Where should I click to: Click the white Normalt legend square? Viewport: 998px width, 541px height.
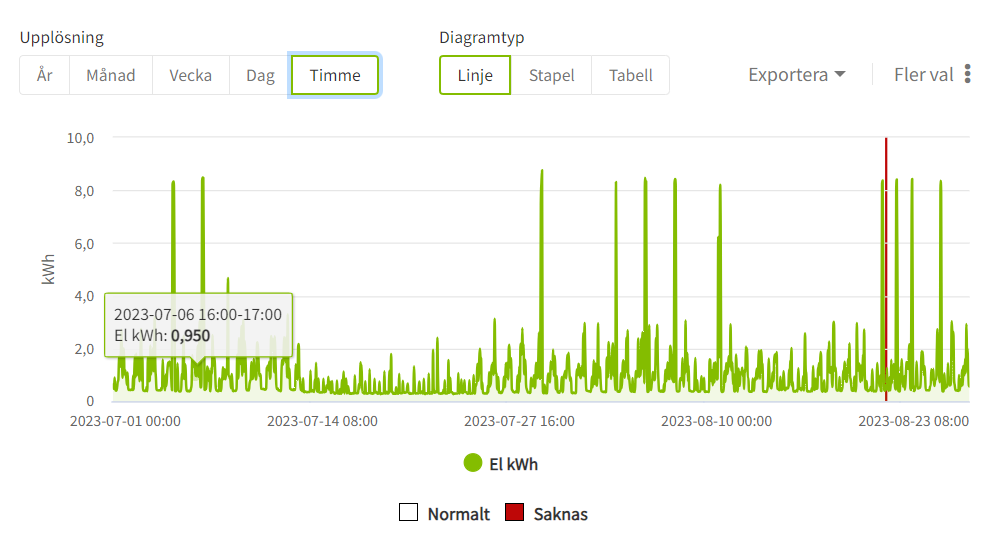point(408,514)
